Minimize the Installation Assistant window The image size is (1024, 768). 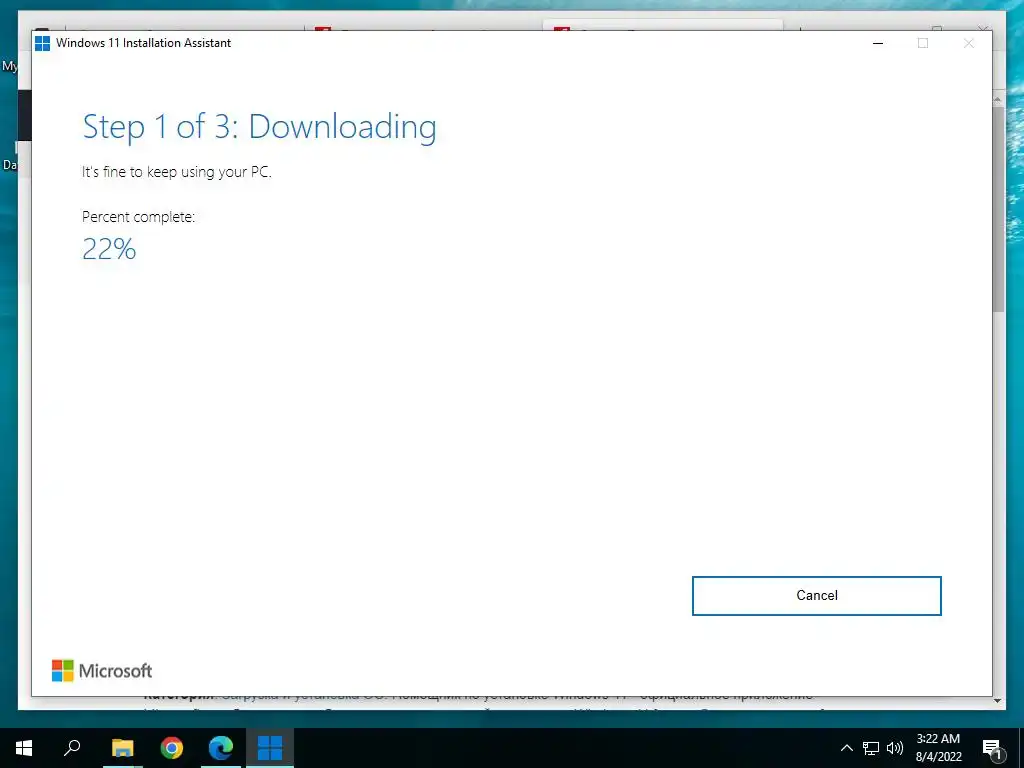tap(878, 43)
